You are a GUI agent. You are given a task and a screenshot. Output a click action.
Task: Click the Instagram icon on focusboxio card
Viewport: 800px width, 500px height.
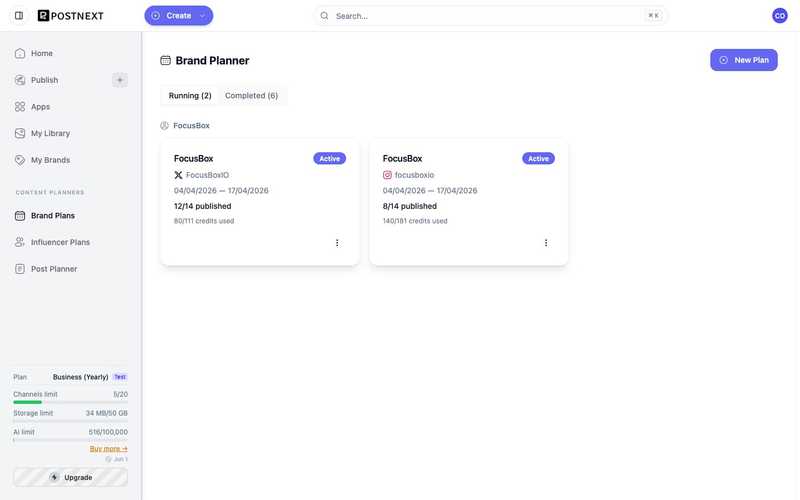pos(387,175)
